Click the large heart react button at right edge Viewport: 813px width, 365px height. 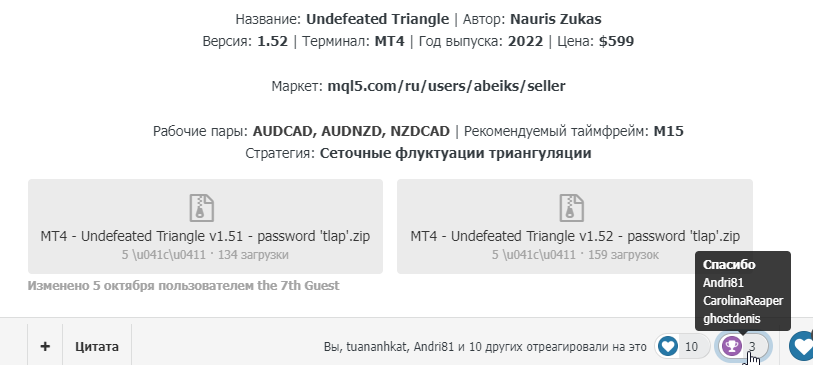[802, 346]
